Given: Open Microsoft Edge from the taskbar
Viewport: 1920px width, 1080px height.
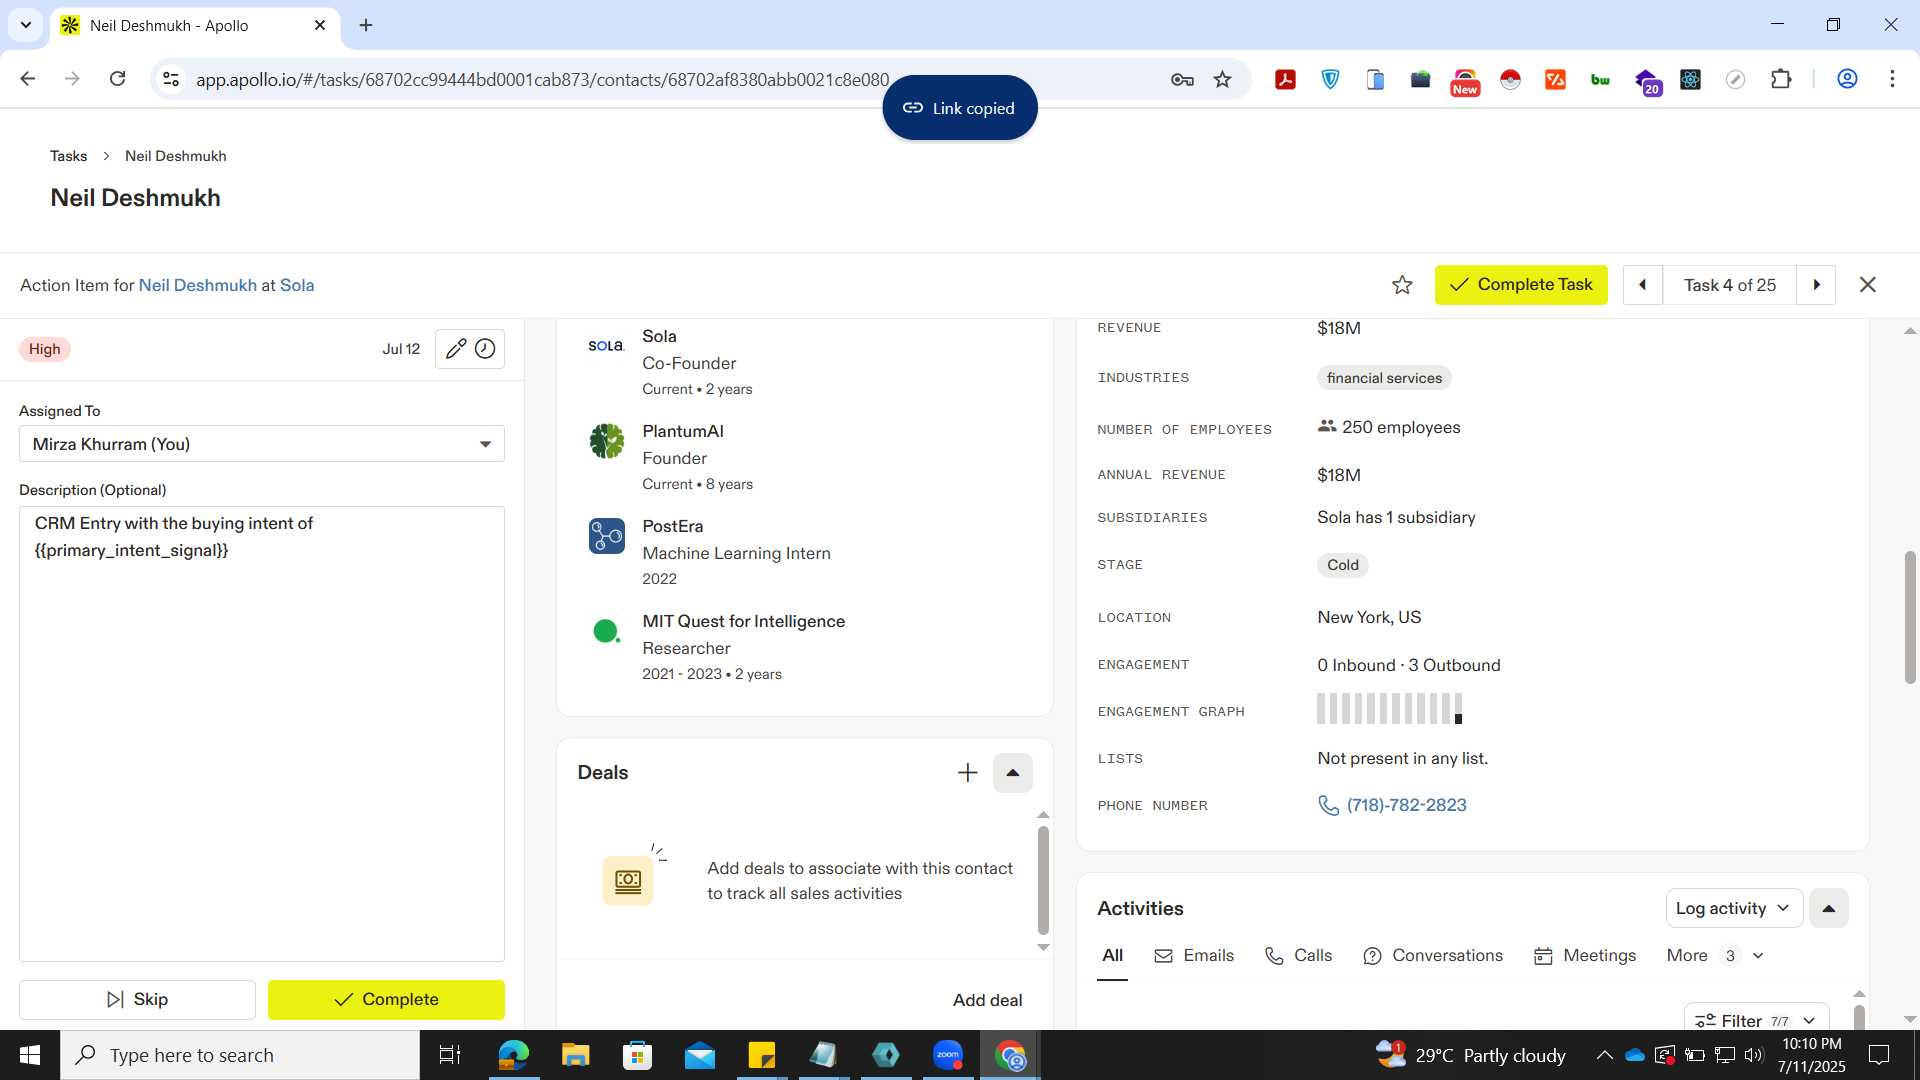Looking at the screenshot, I should tap(513, 1055).
